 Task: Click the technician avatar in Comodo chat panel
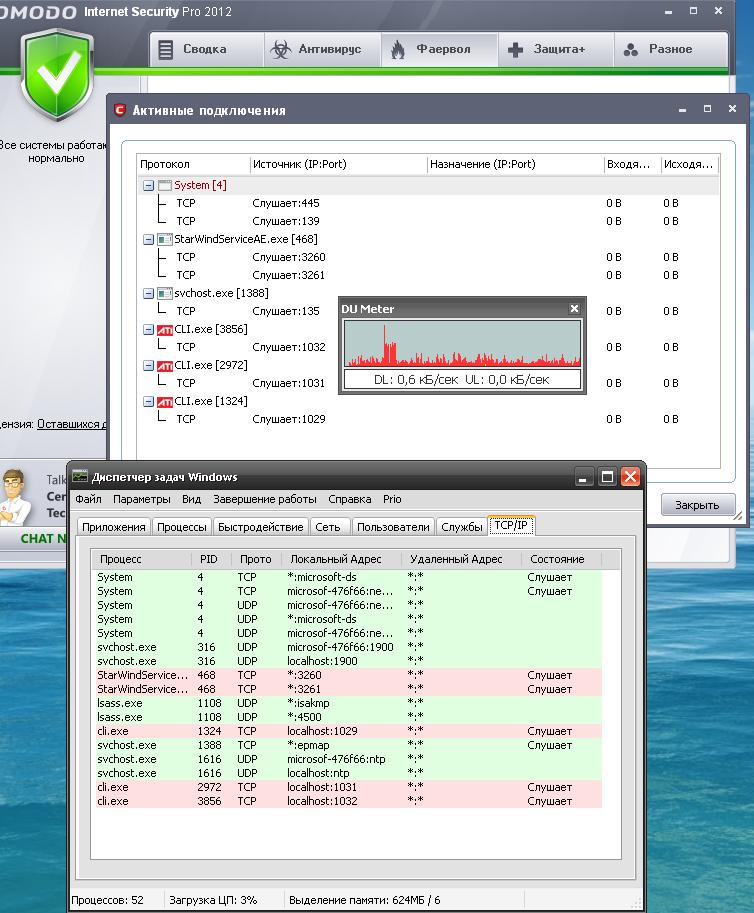(16, 497)
